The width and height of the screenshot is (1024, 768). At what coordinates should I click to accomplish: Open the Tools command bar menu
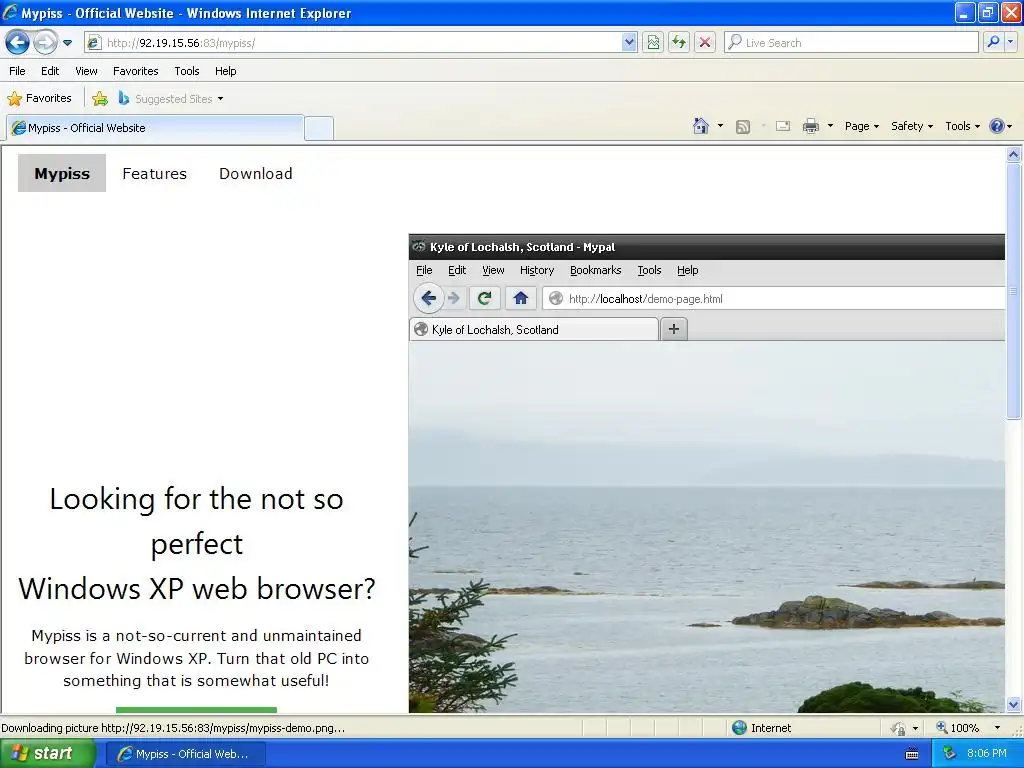tap(962, 126)
